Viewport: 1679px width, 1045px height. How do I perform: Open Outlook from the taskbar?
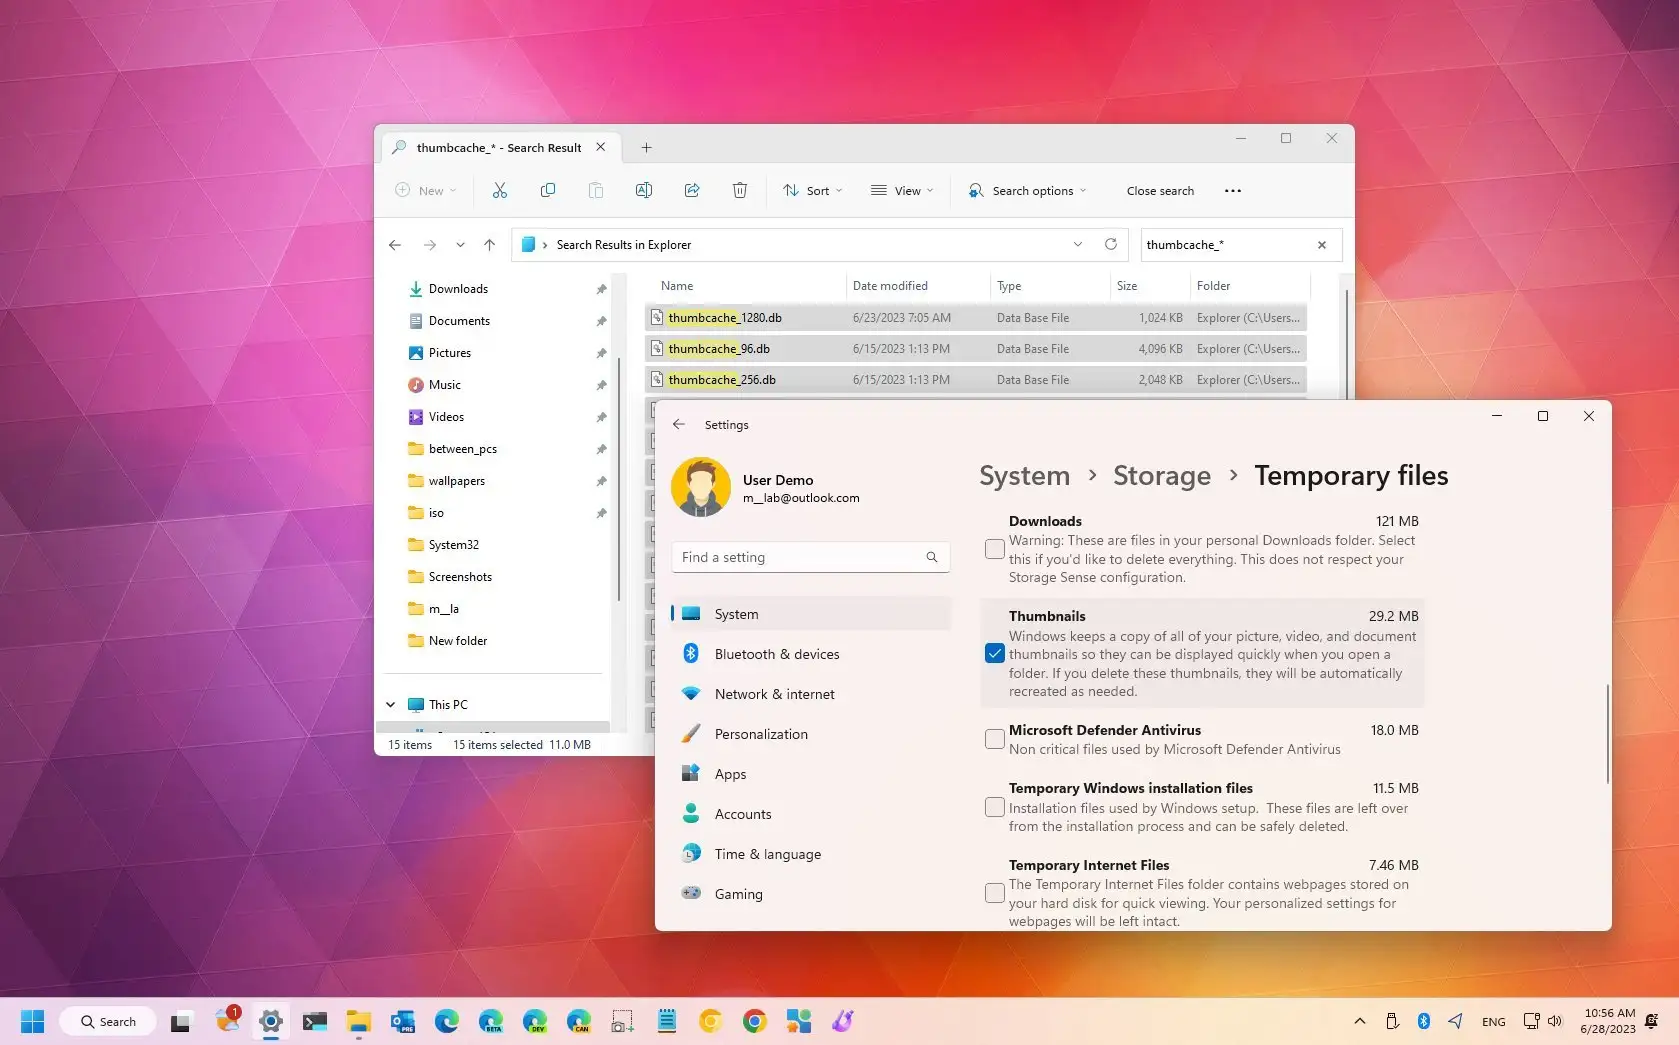403,1021
